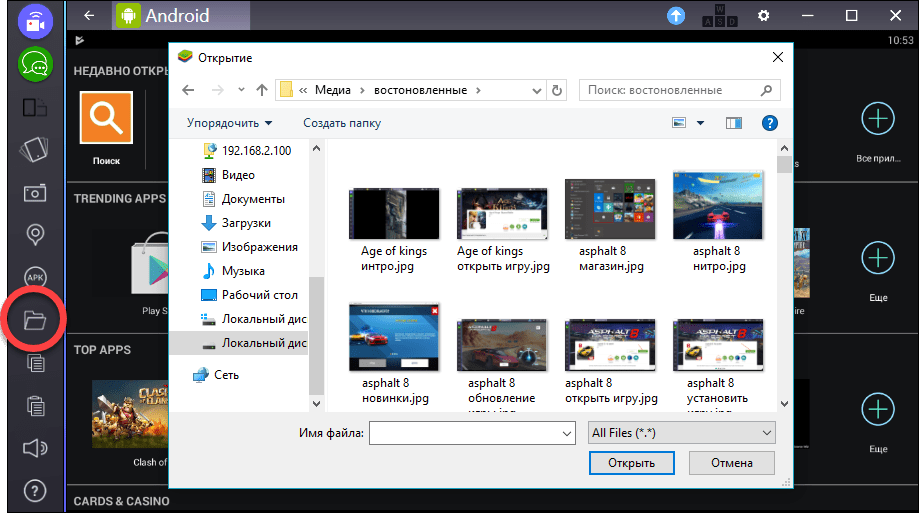Click Медиа in the breadcrumb path
Screen dimensions: 919x513
333,90
